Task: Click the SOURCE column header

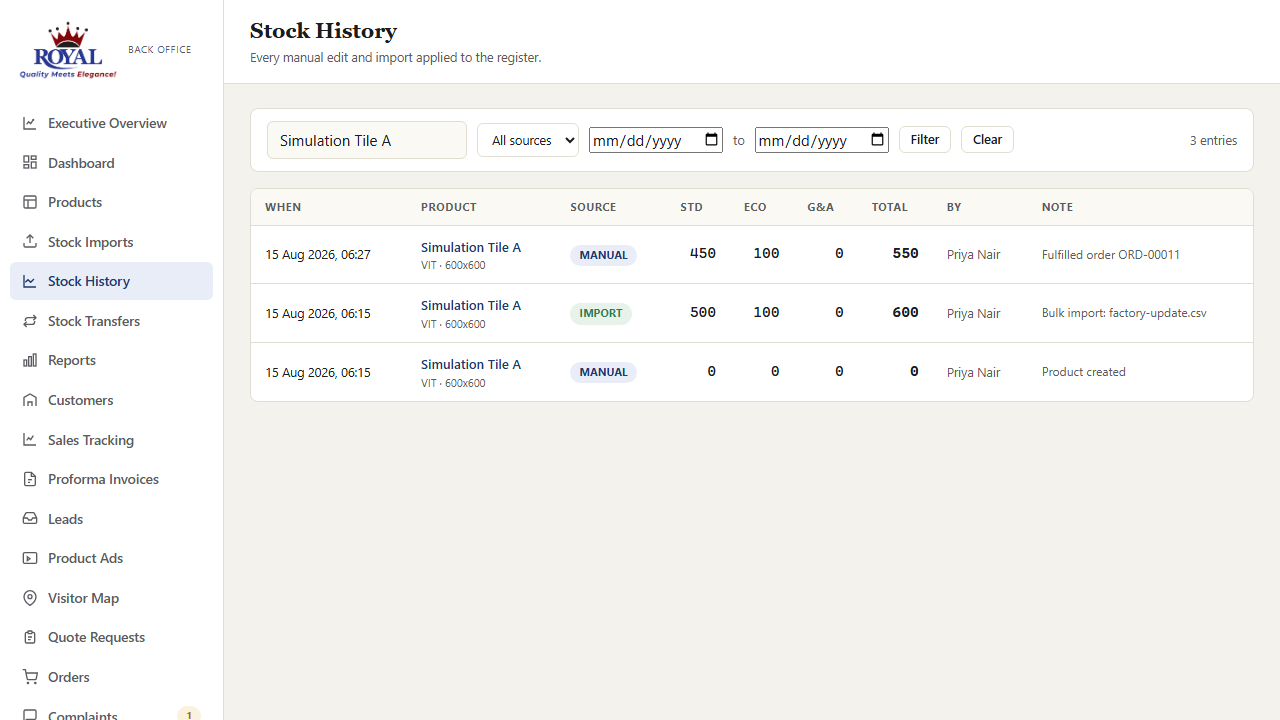Action: coord(593,207)
